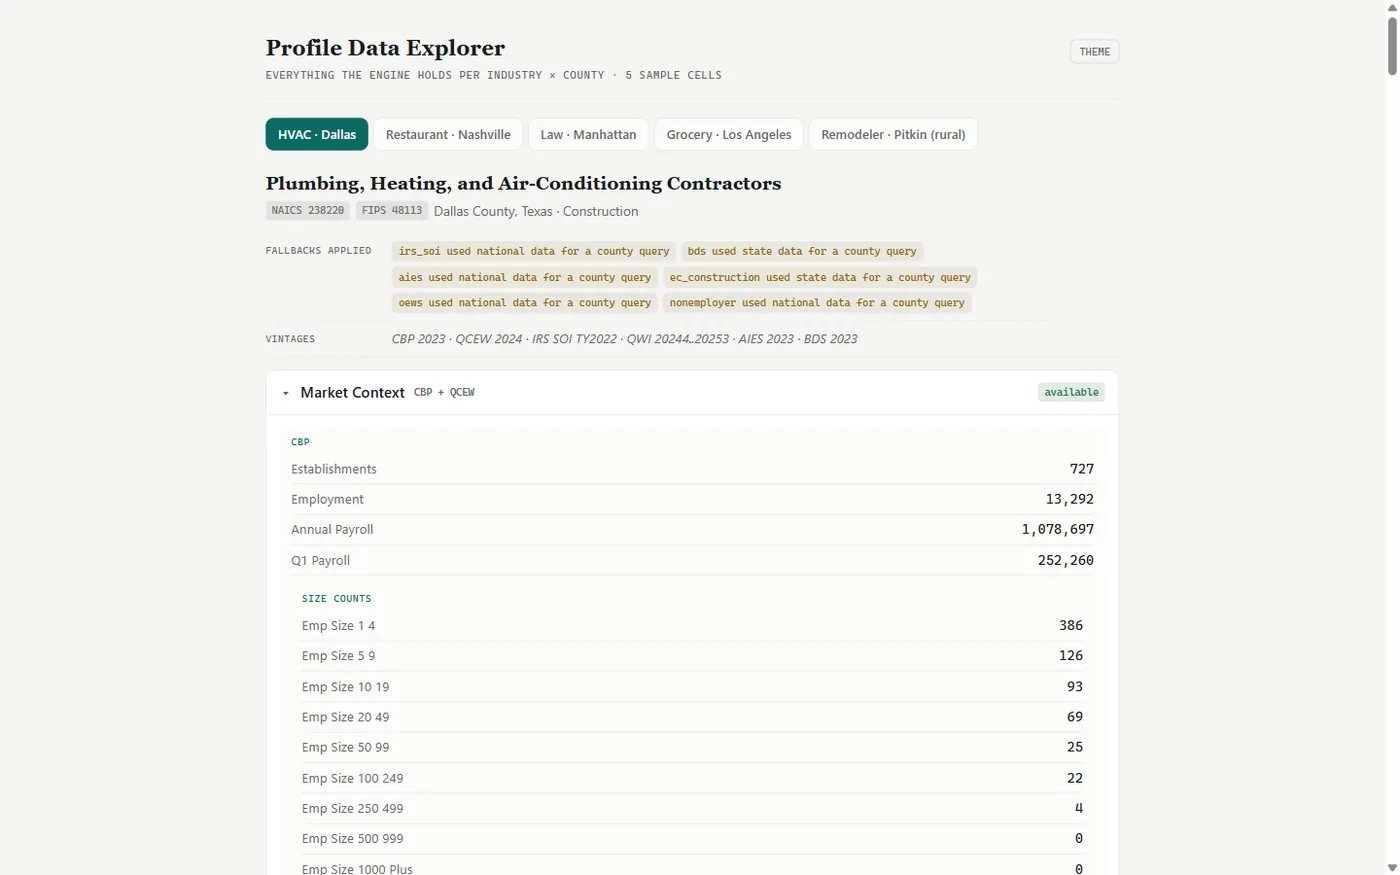Image resolution: width=1400 pixels, height=875 pixels.
Task: Click the page scrollbar thumb
Action: pos(1392,45)
